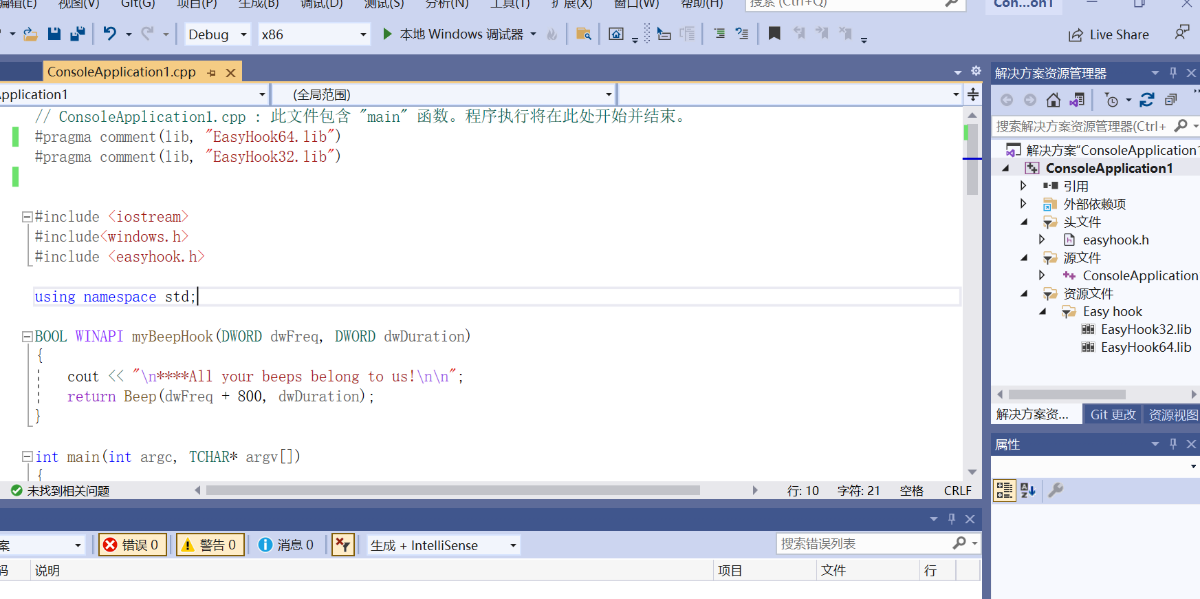Collapse the Easy hook folder
This screenshot has width=1200, height=599.
click(x=1042, y=312)
